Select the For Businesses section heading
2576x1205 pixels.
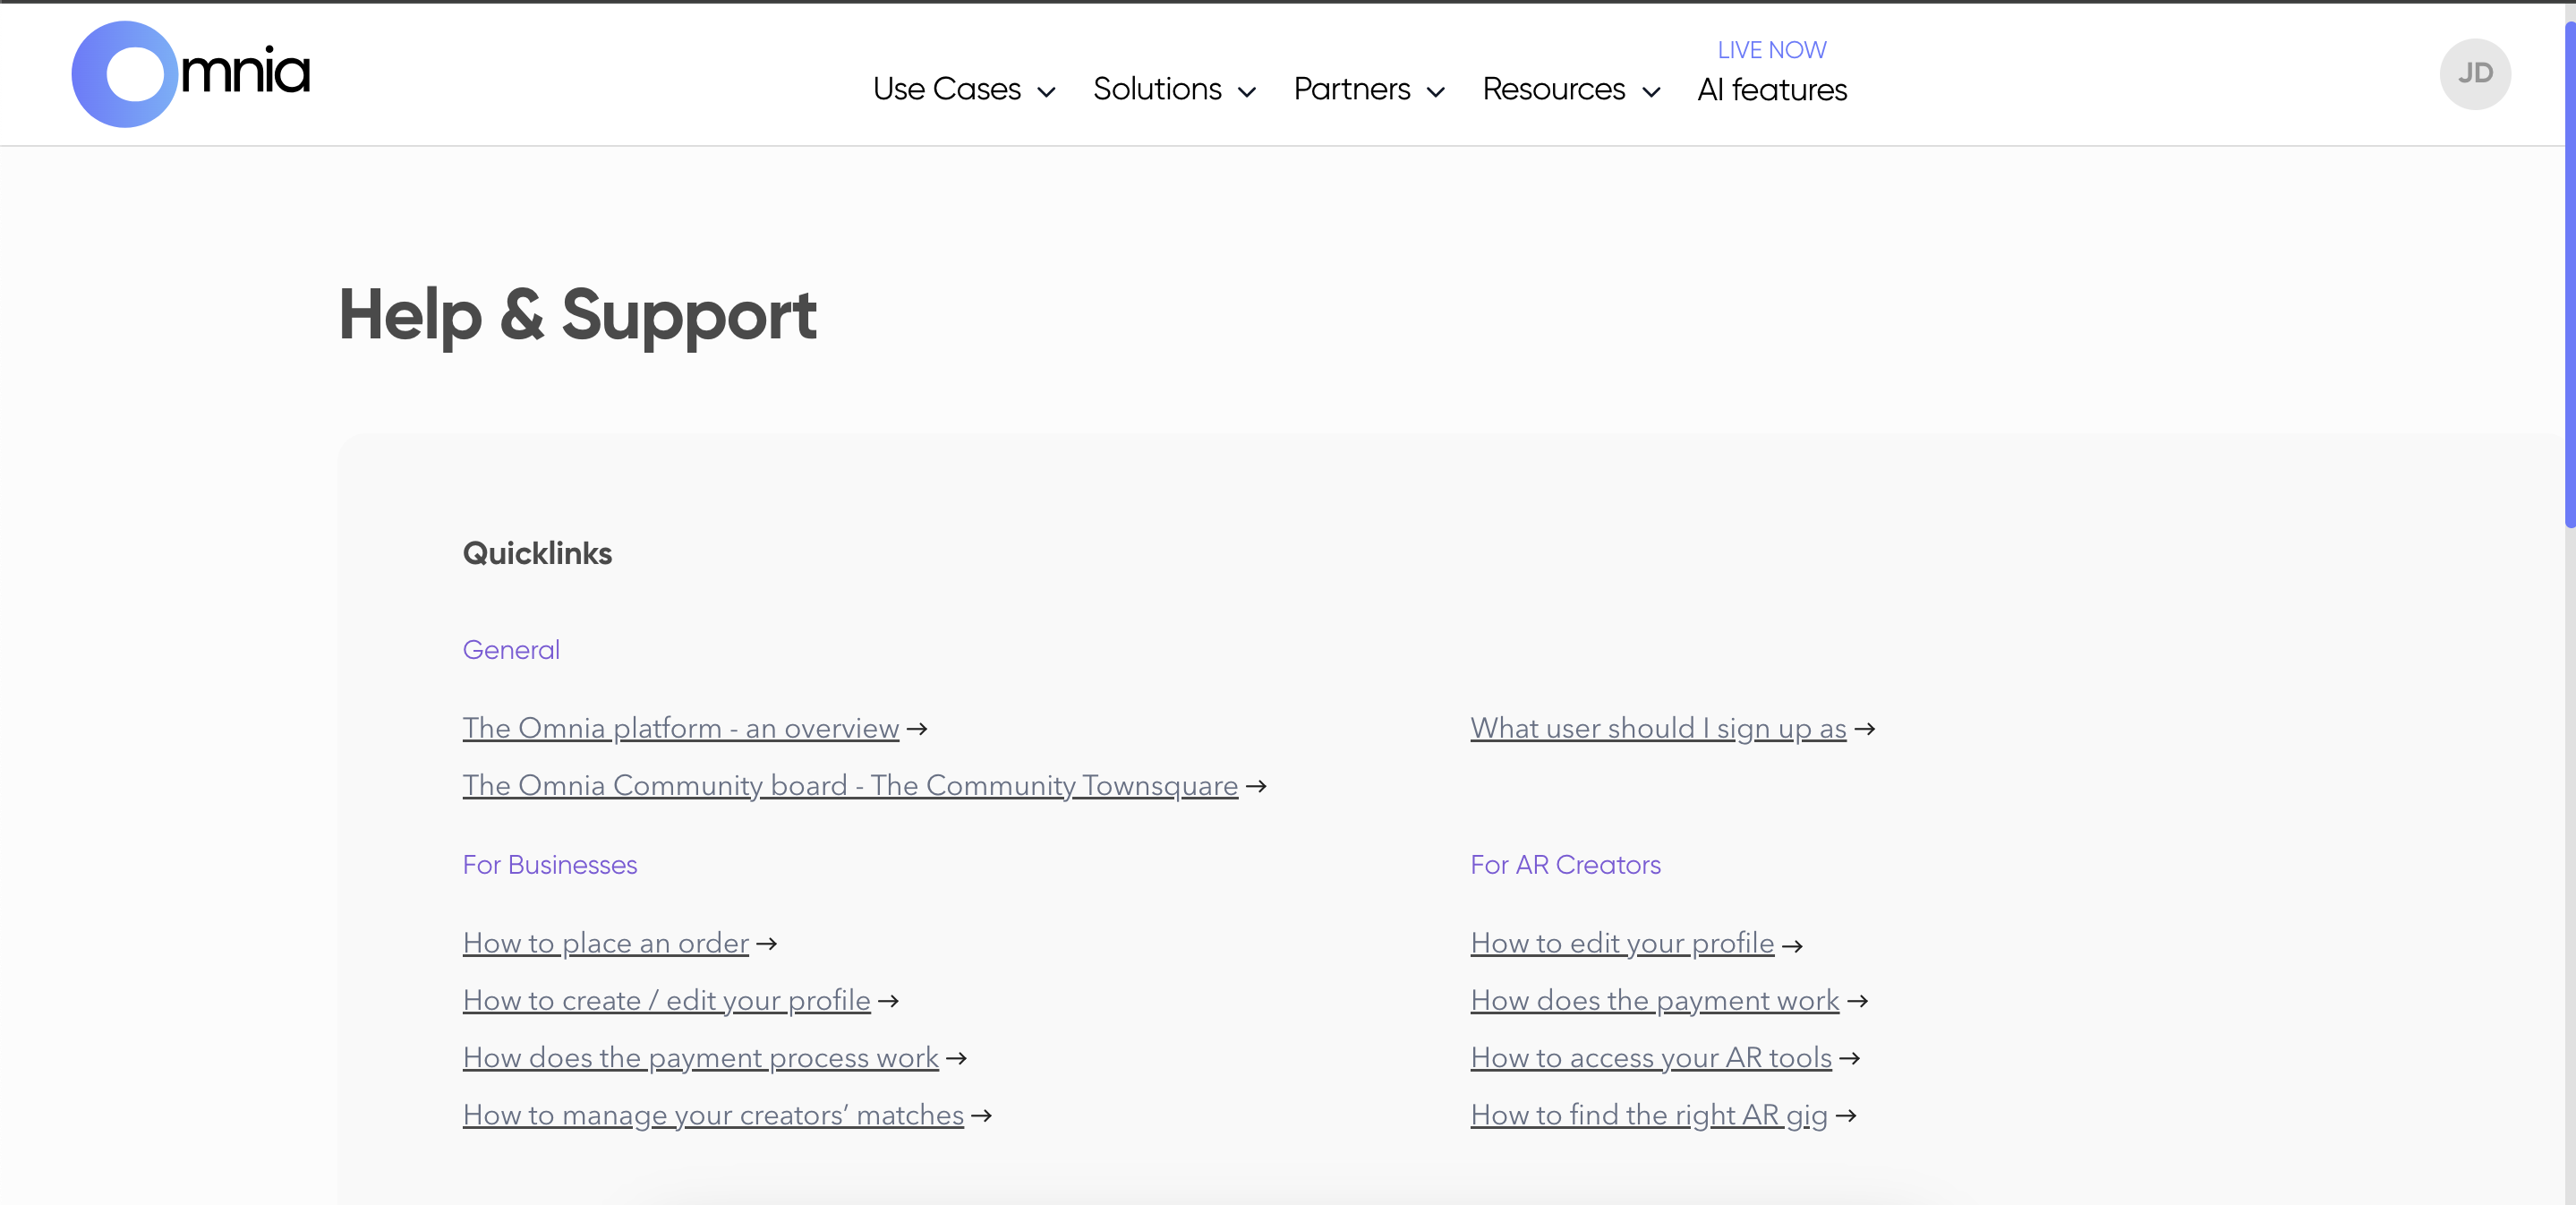[550, 865]
